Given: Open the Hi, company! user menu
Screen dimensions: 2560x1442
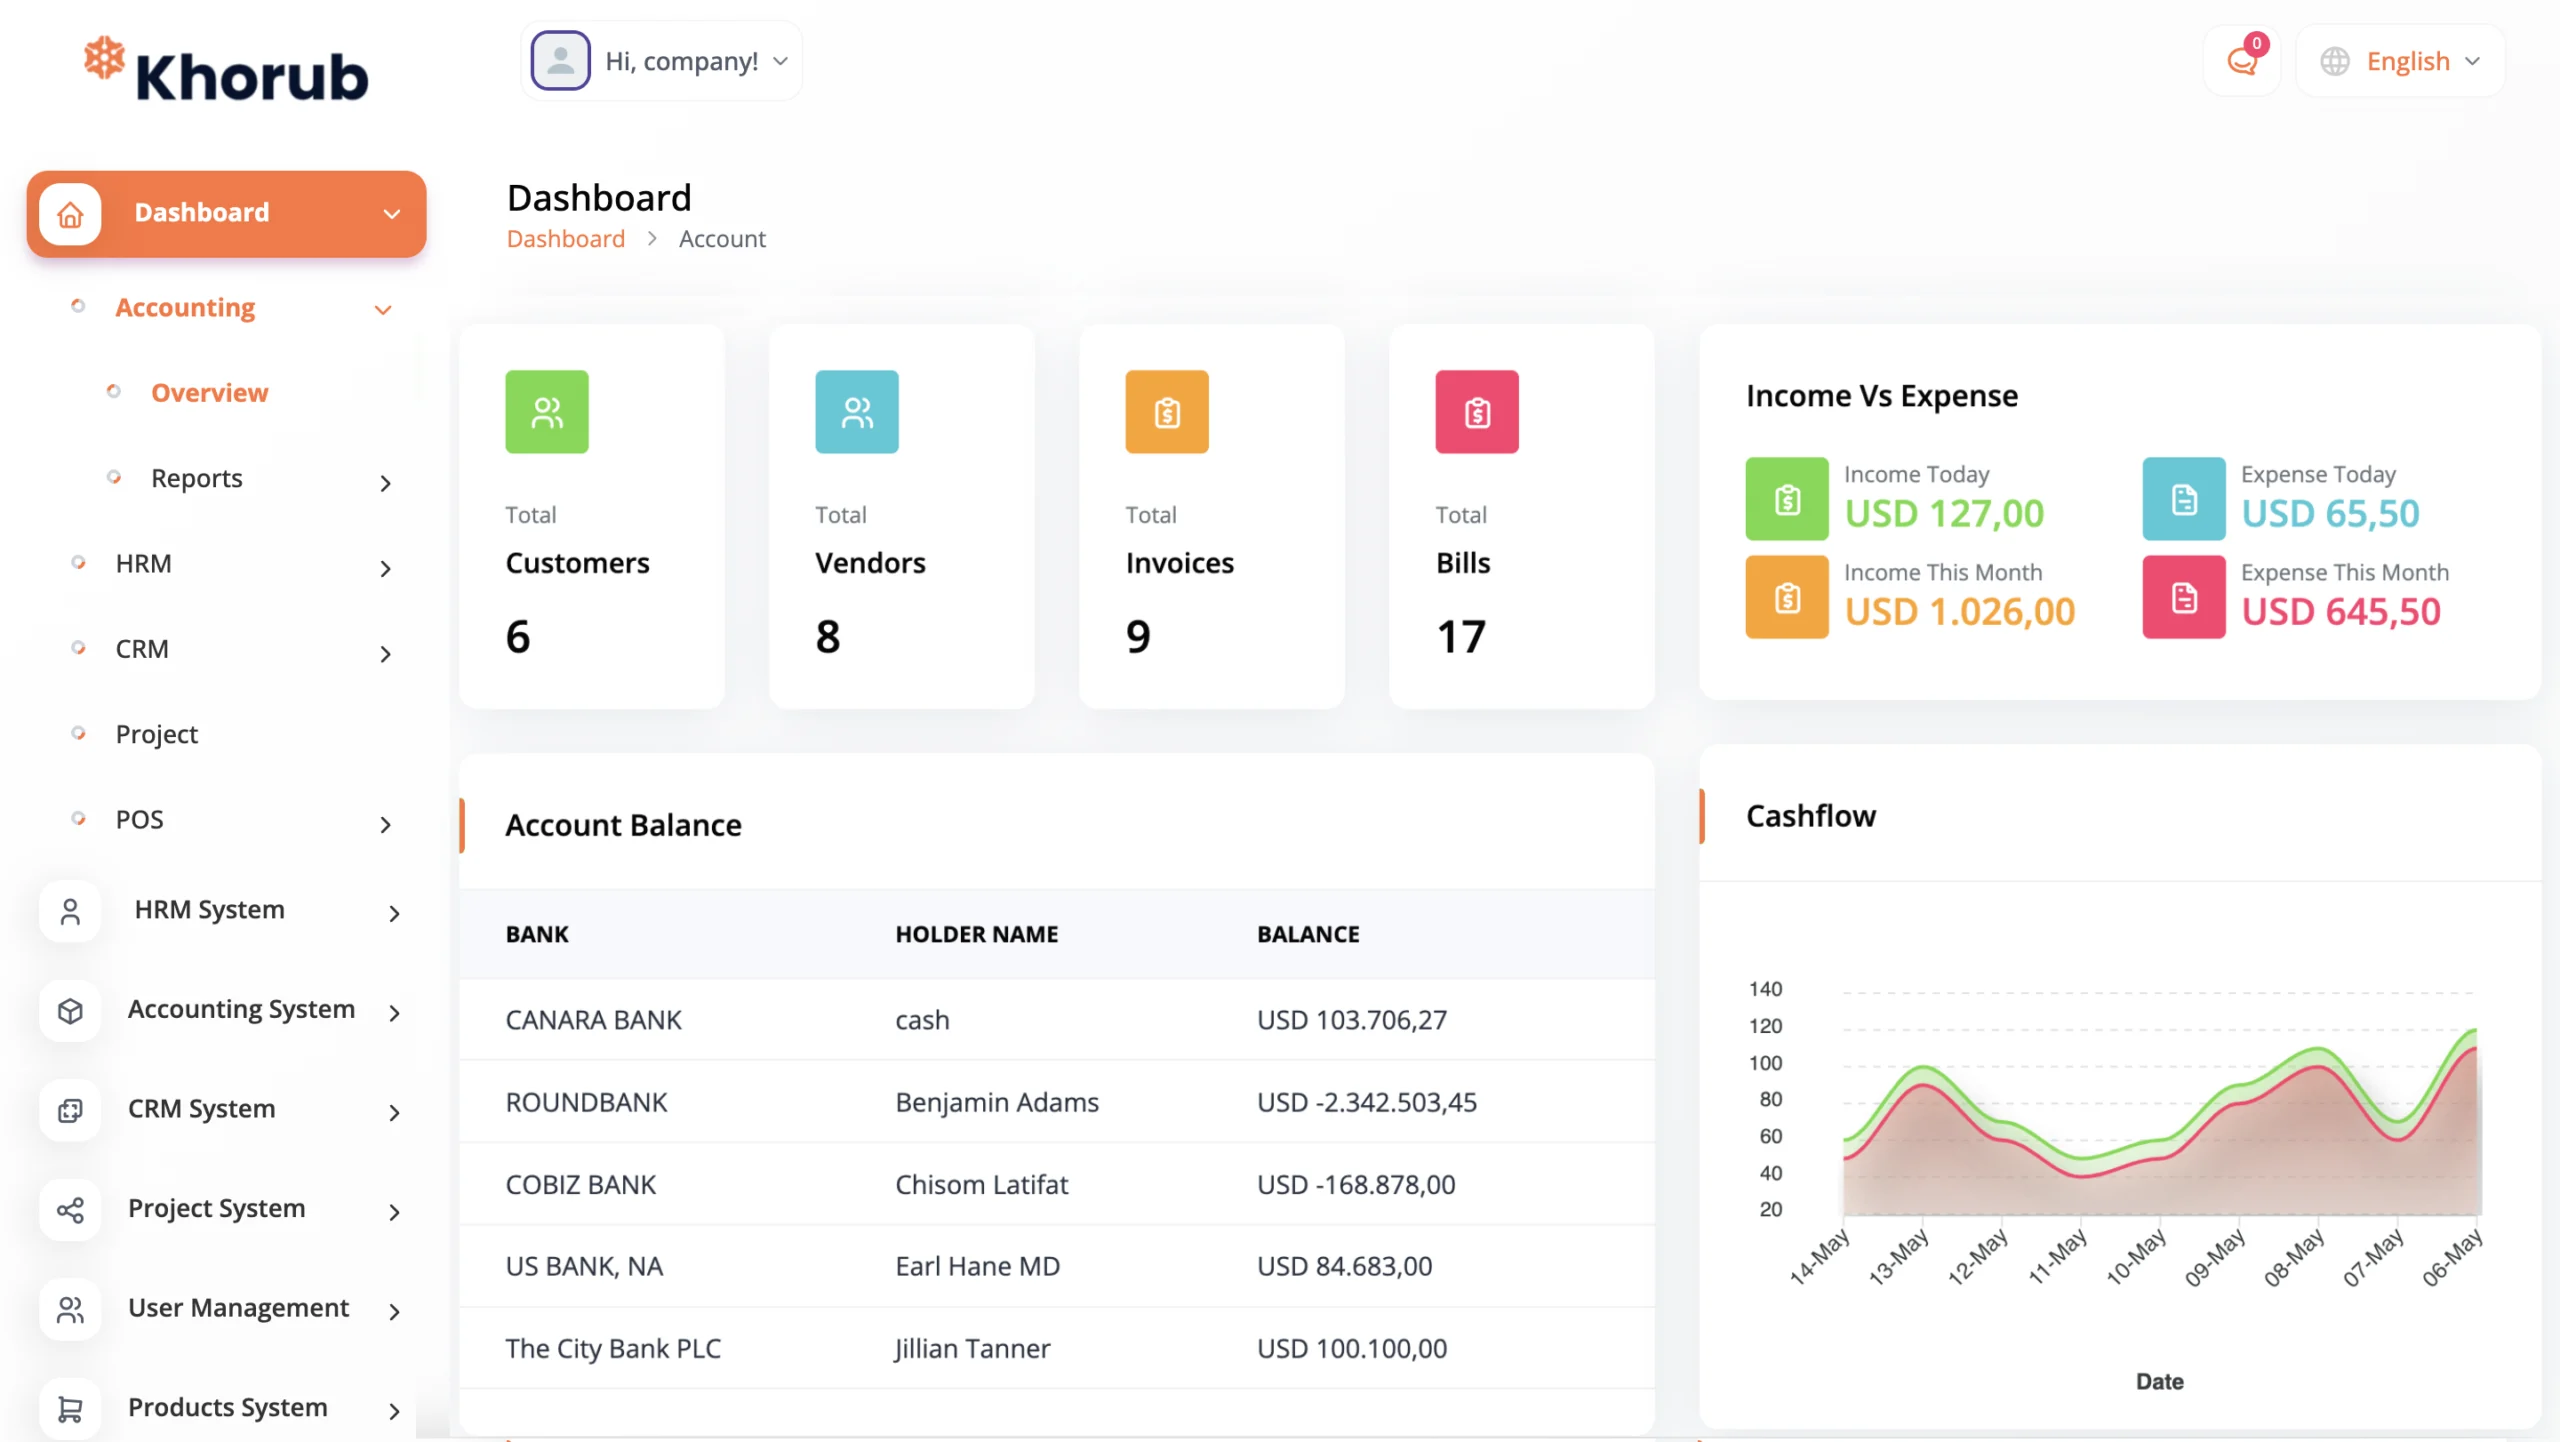Looking at the screenshot, I should click(662, 61).
